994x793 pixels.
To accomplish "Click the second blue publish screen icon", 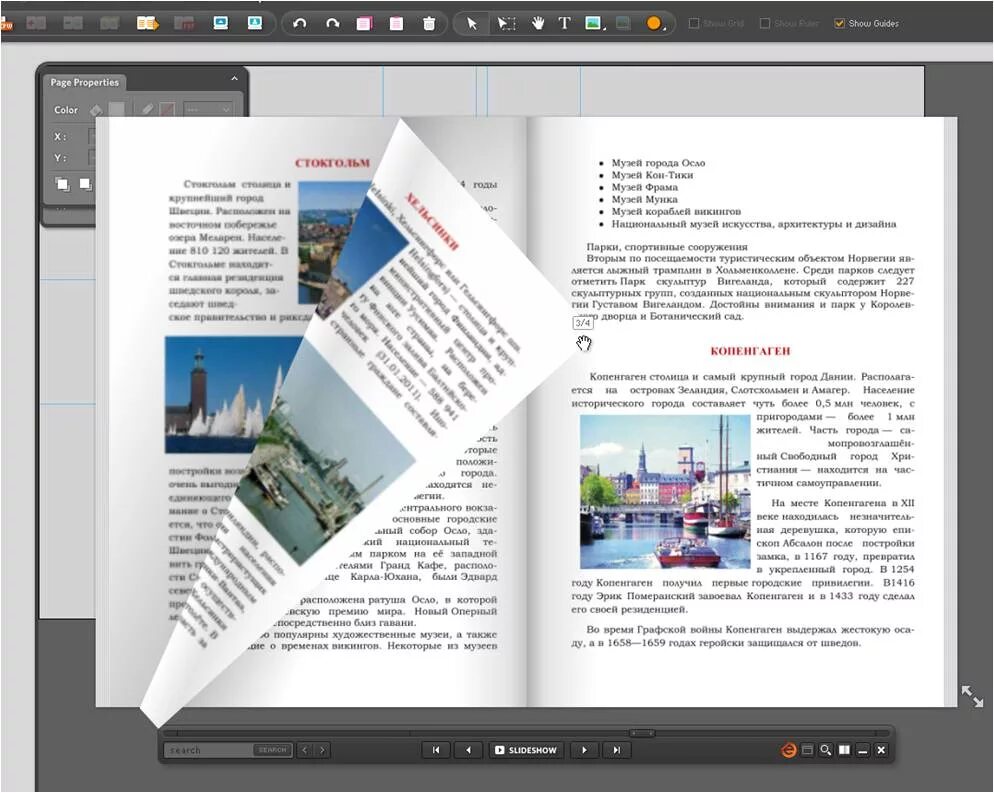I will (255, 23).
